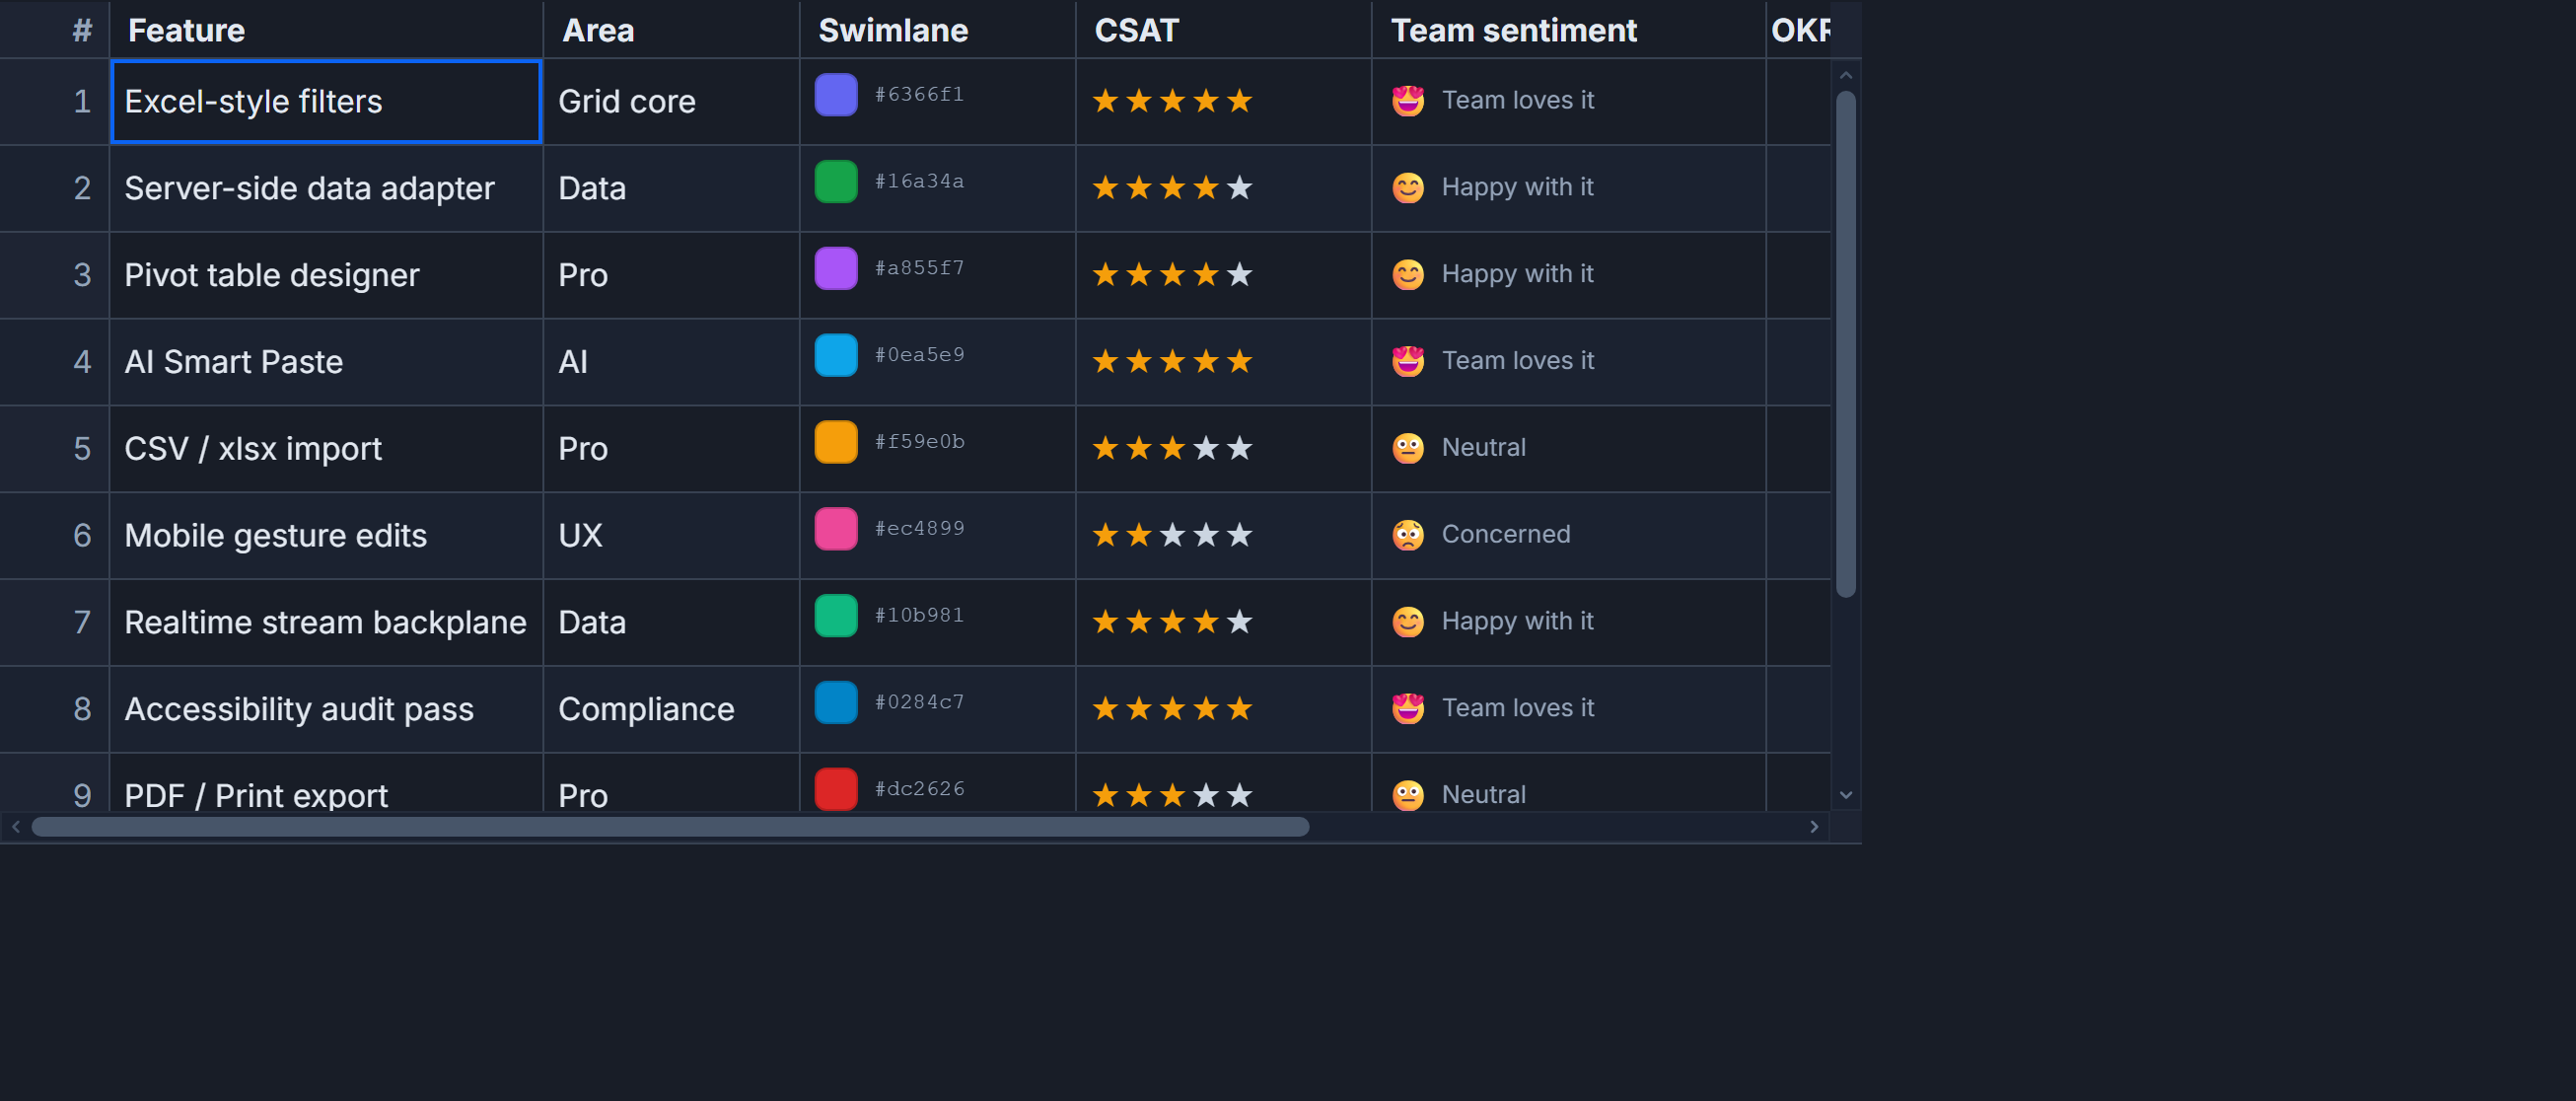The width and height of the screenshot is (2576, 1101).
Task: Click the scroll-up arrow of vertical scrollbar
Action: (1846, 75)
